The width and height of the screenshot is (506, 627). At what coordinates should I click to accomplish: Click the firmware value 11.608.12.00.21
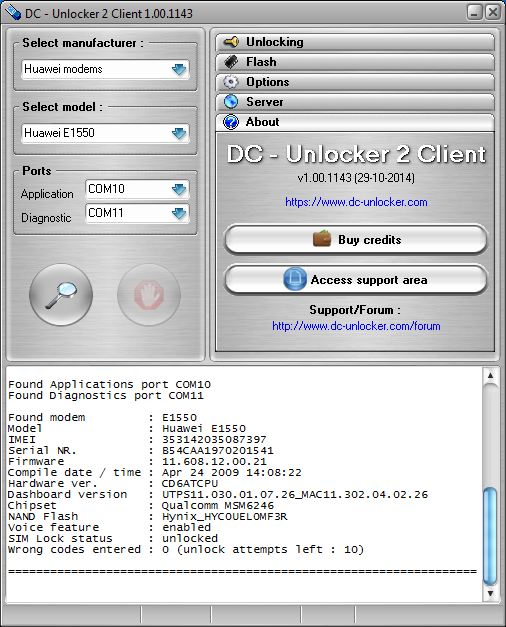(214, 461)
